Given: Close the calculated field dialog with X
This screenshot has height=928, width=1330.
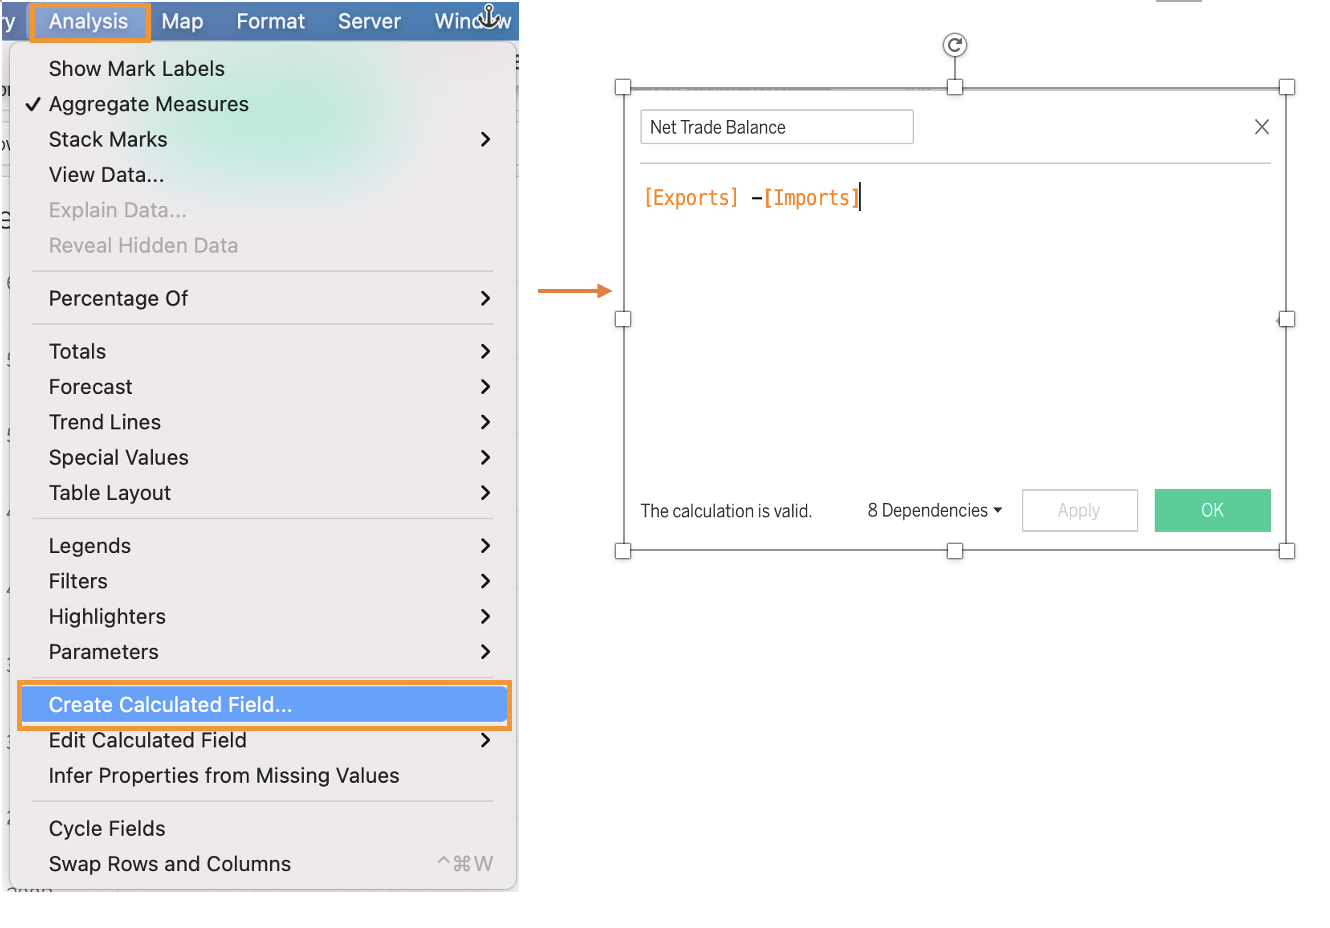Looking at the screenshot, I should coord(1261,127).
